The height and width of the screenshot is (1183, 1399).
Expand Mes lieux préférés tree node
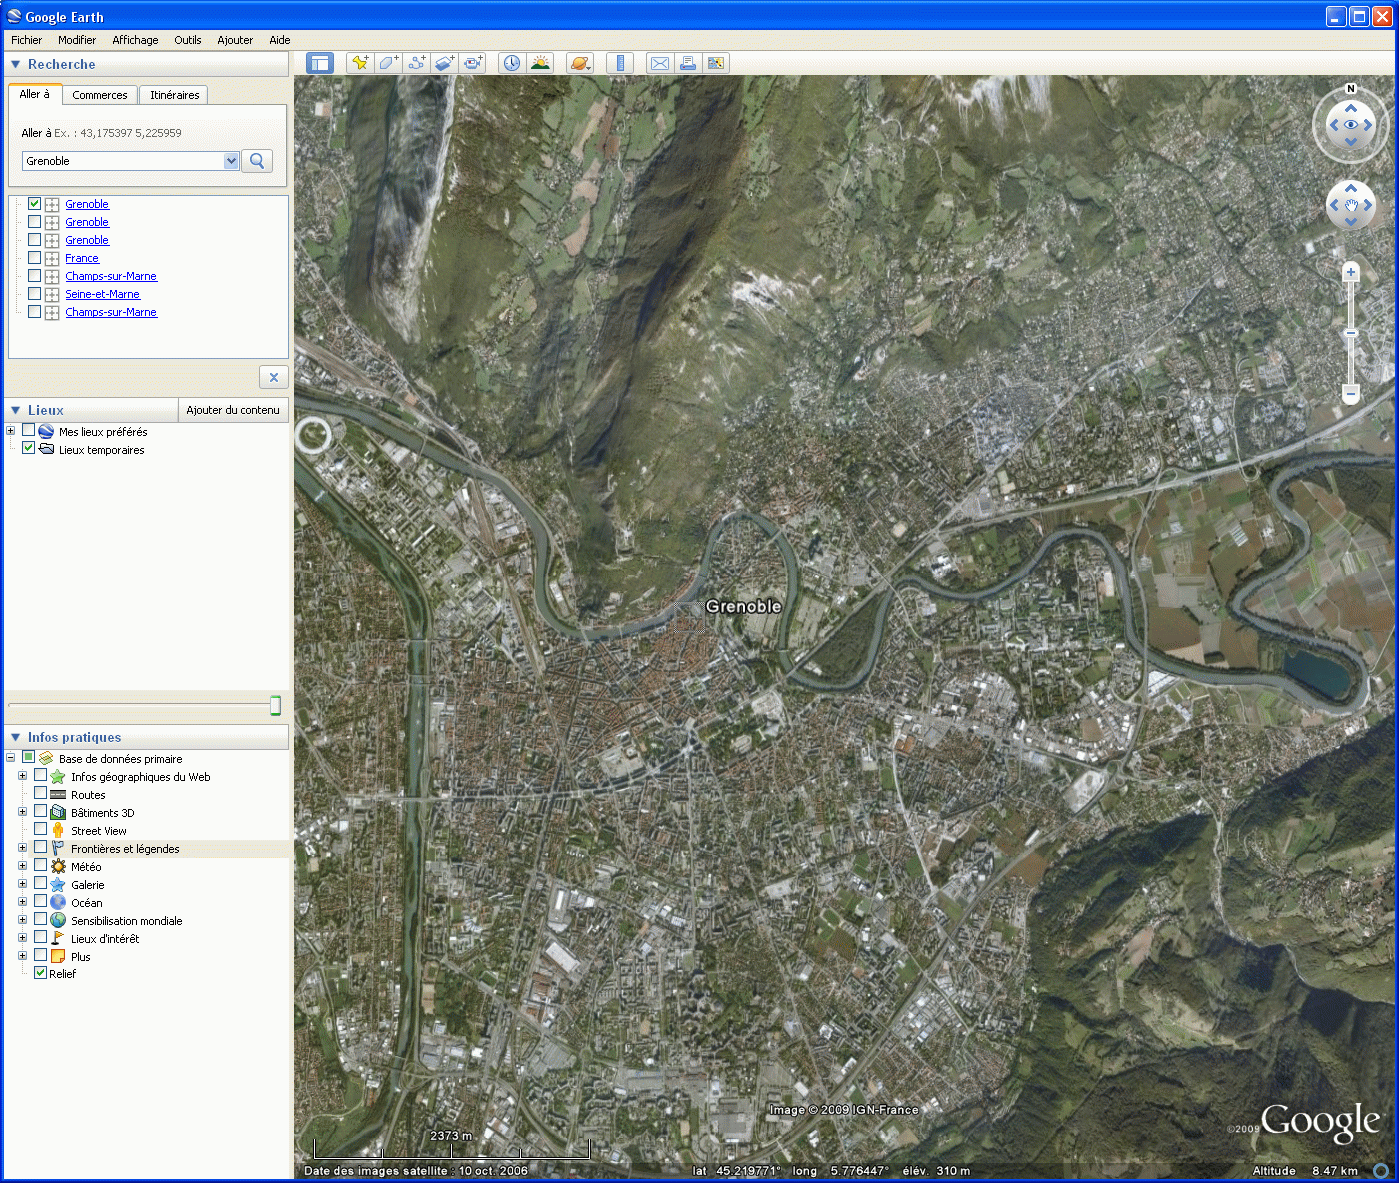[11, 431]
